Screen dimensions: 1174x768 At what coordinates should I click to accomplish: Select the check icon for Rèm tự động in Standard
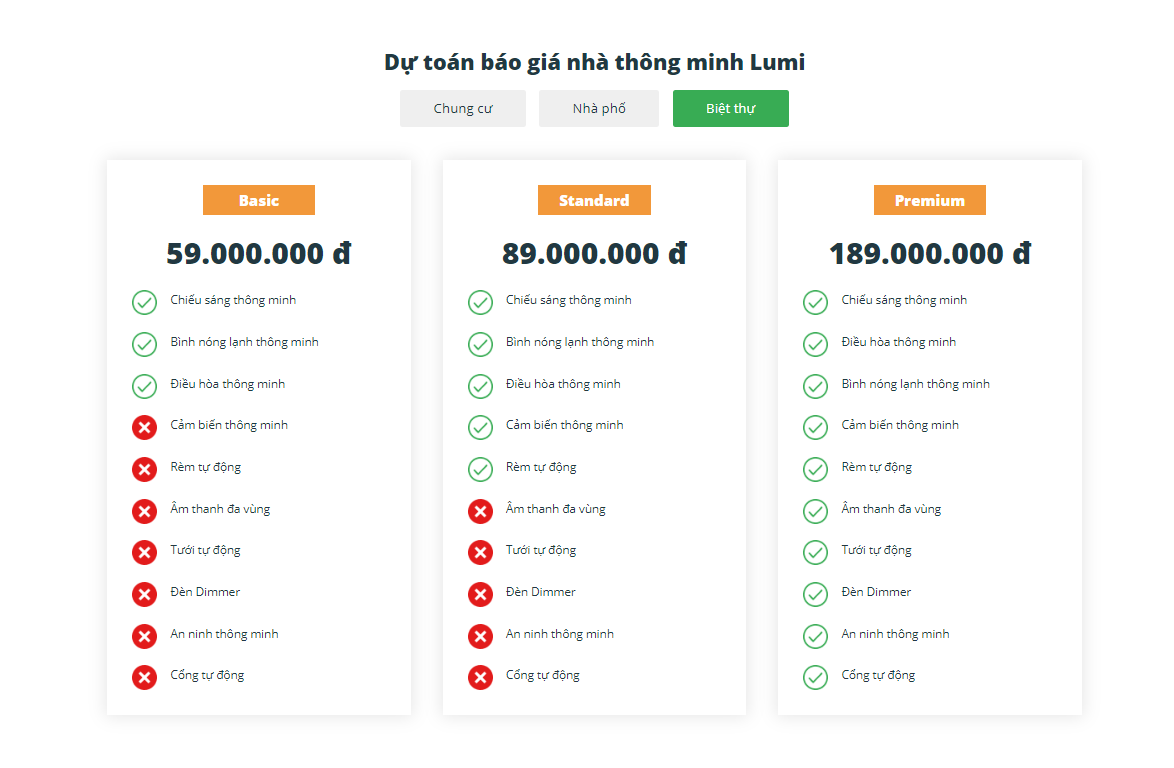pos(479,469)
